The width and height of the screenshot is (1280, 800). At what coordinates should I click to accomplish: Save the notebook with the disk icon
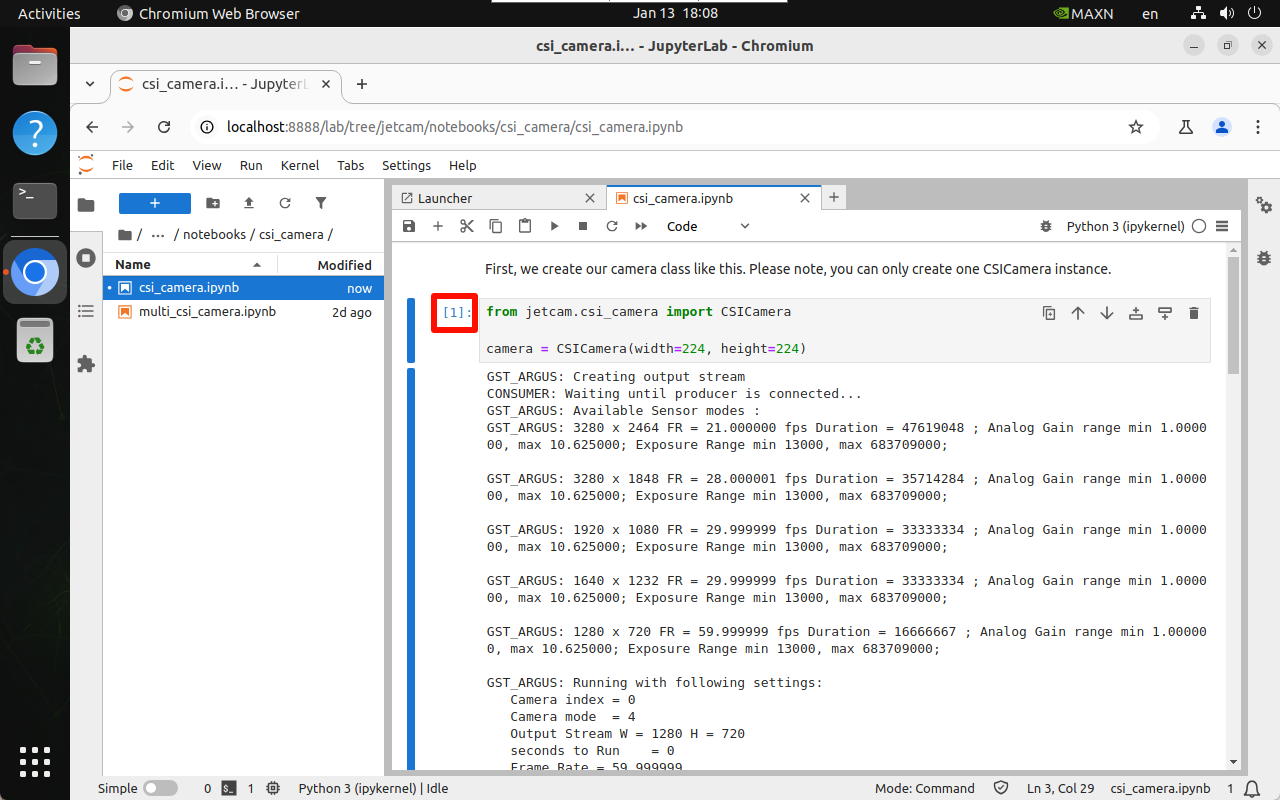pyautogui.click(x=408, y=227)
